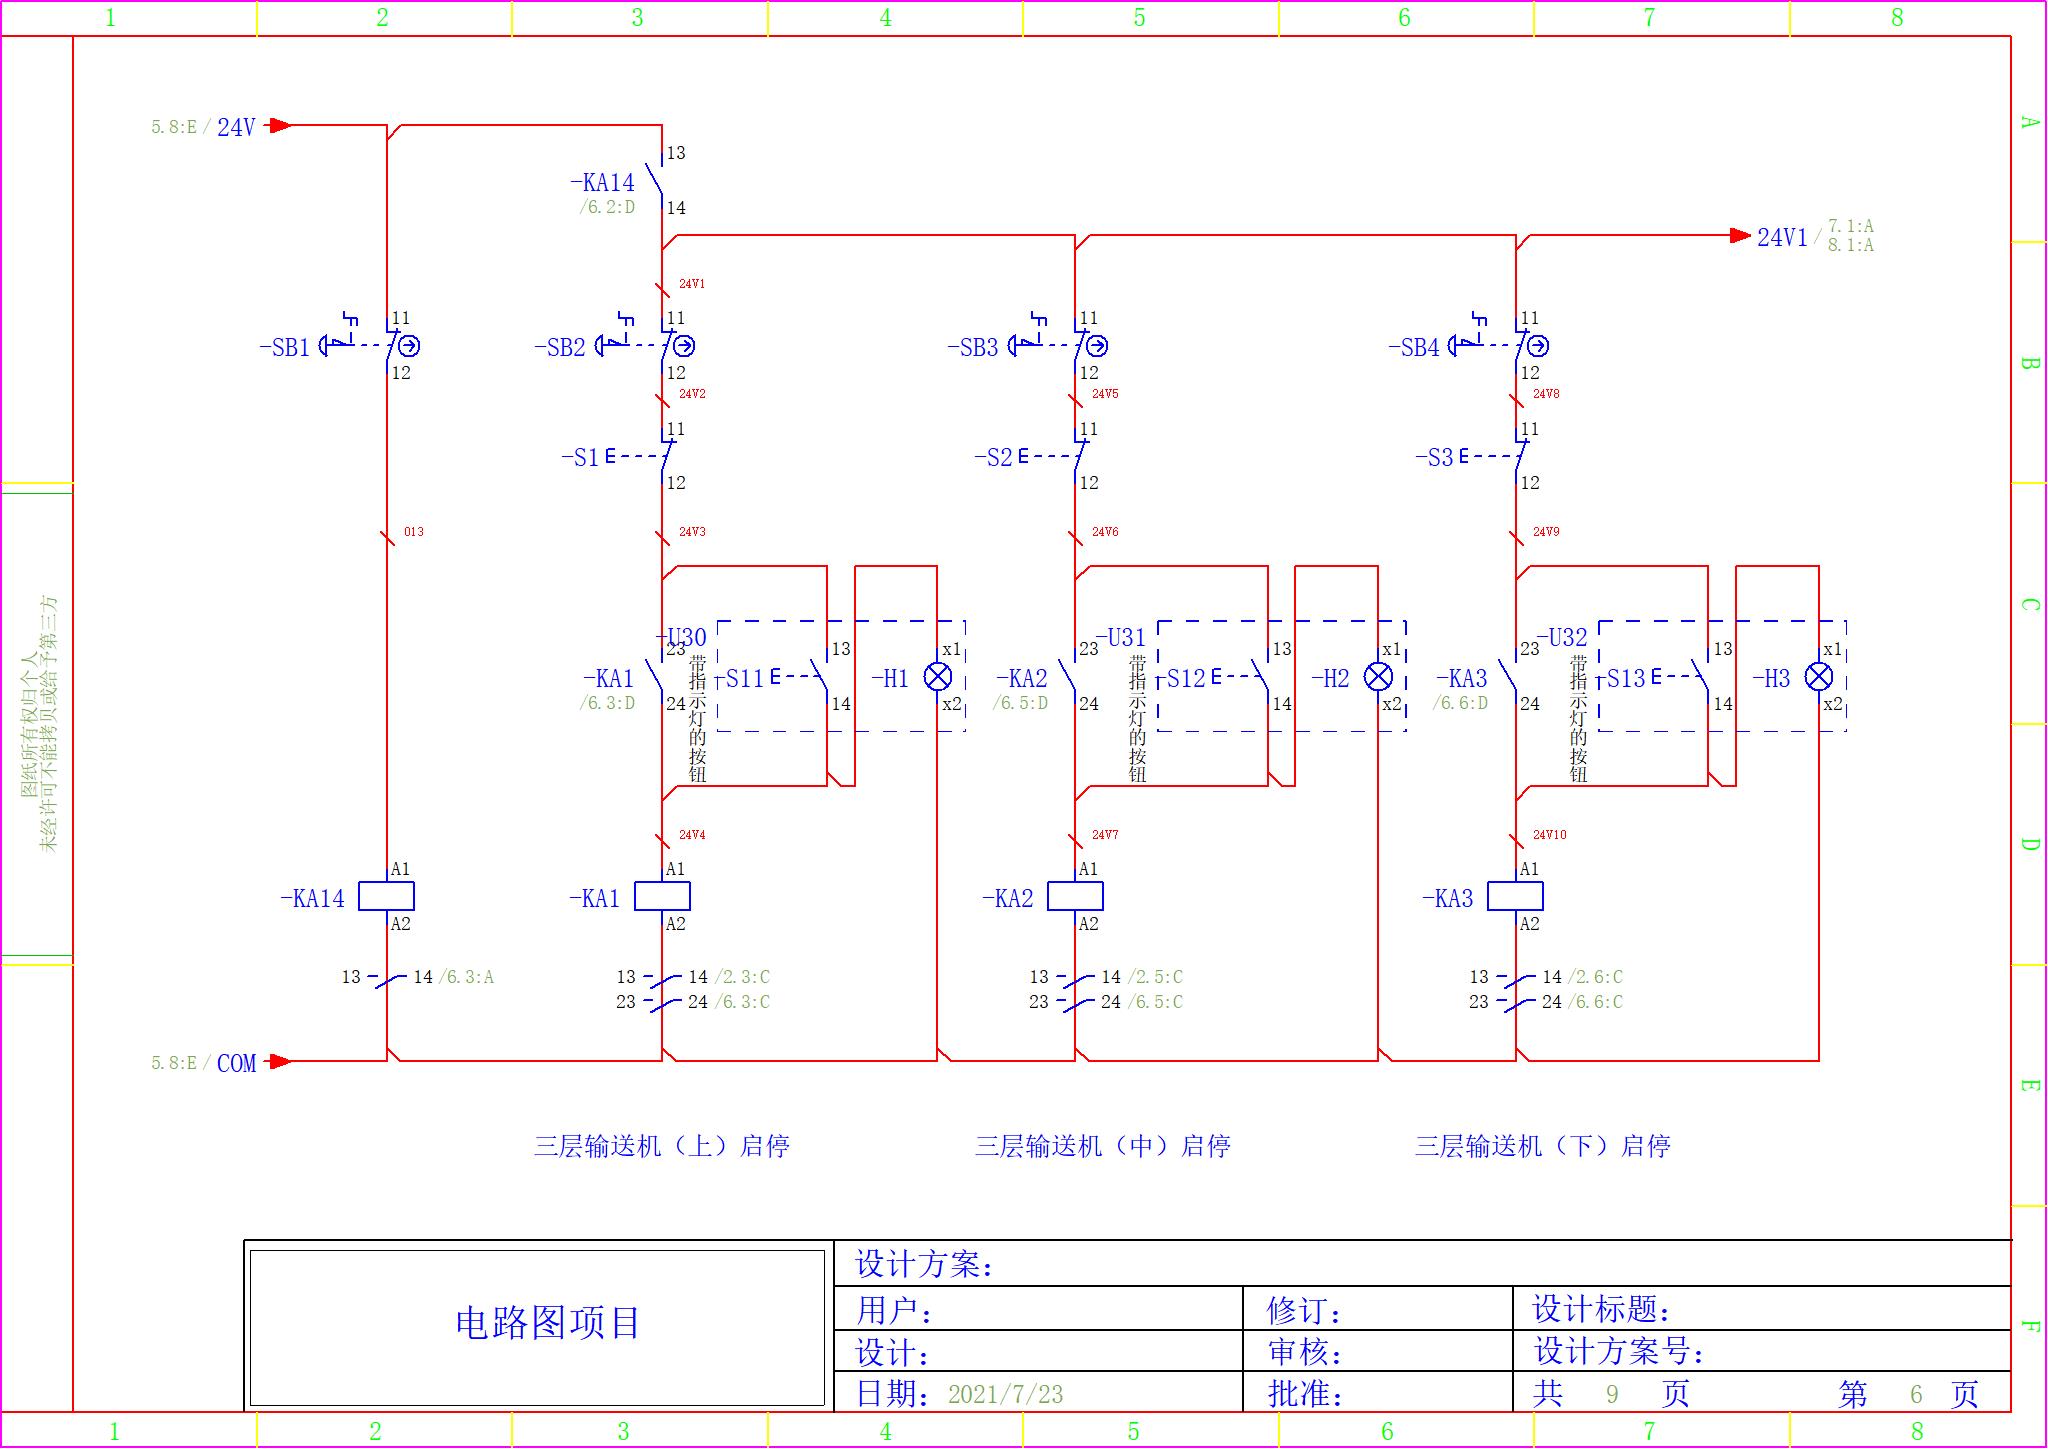Click the KA14 normally open contact 13-14
The height and width of the screenshot is (1449, 2048).
pyautogui.click(x=655, y=181)
